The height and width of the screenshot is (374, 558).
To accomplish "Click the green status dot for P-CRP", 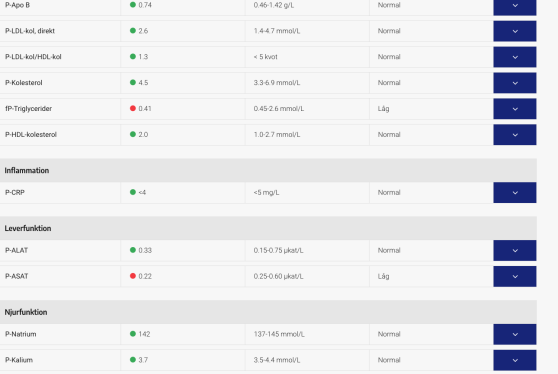I will point(133,192).
